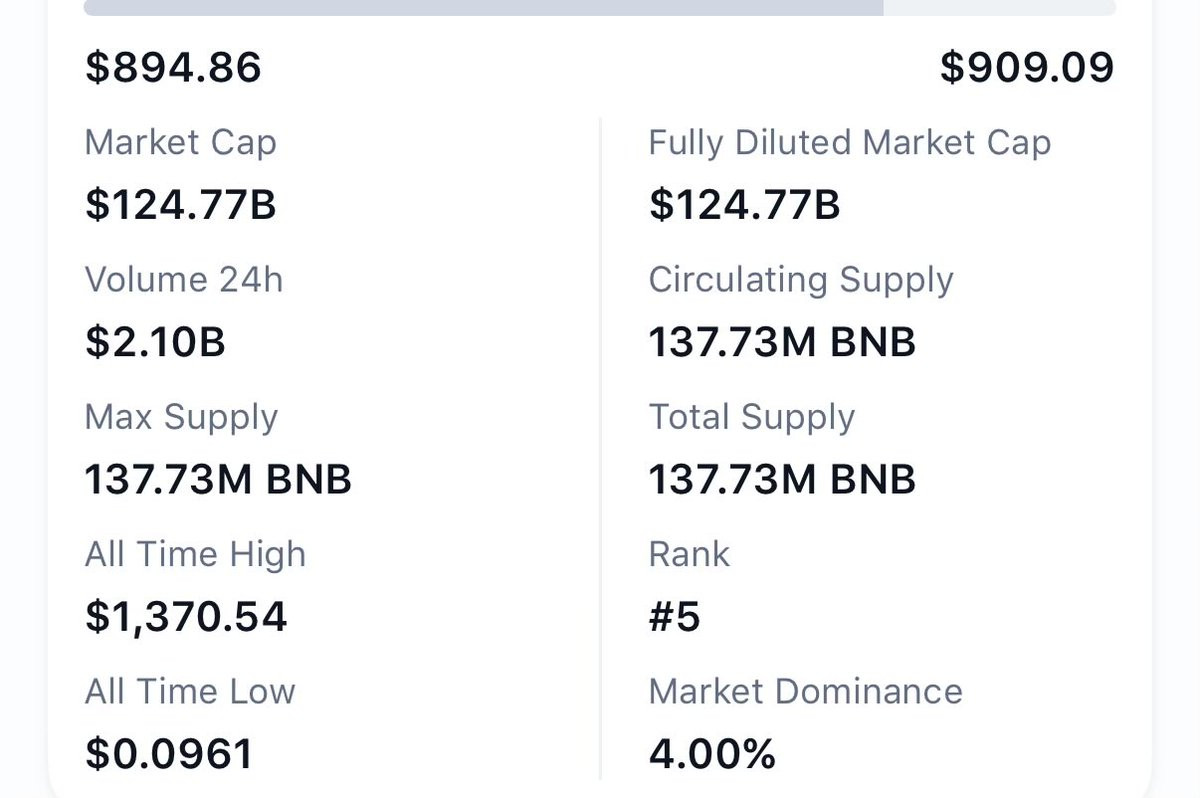The image size is (1200, 798).
Task: Select the Max Supply 137.73M BNB value
Action: tap(218, 480)
